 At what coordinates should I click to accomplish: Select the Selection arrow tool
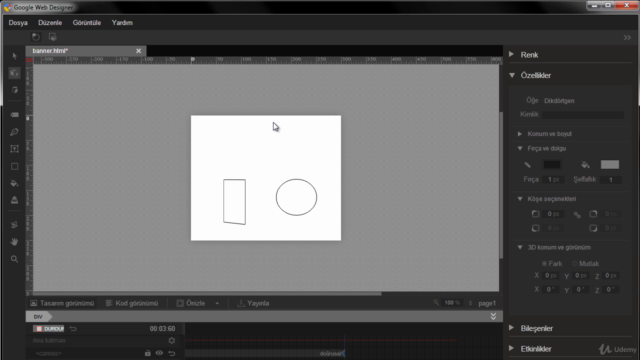[15, 56]
